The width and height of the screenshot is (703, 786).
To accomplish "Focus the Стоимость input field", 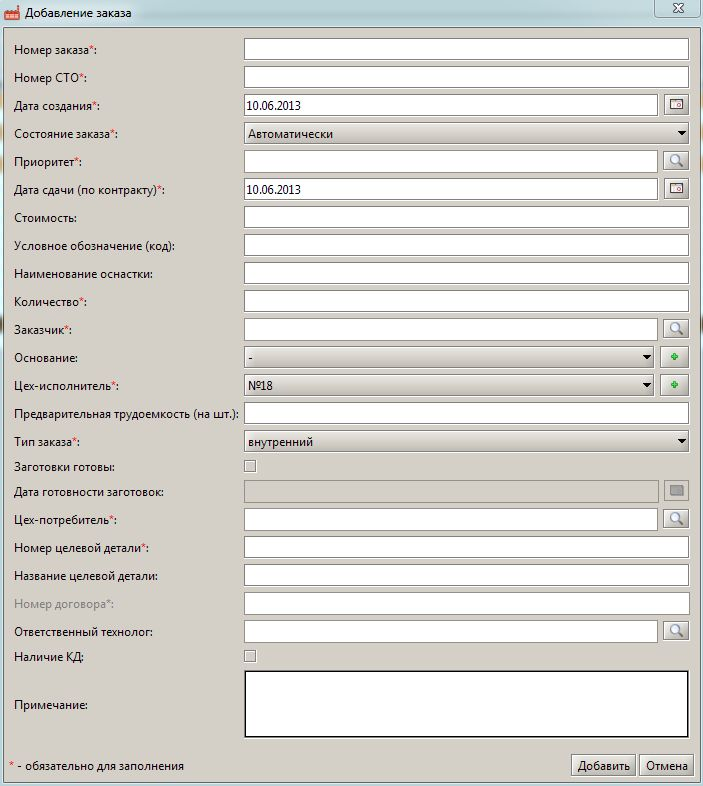I will click(x=466, y=218).
